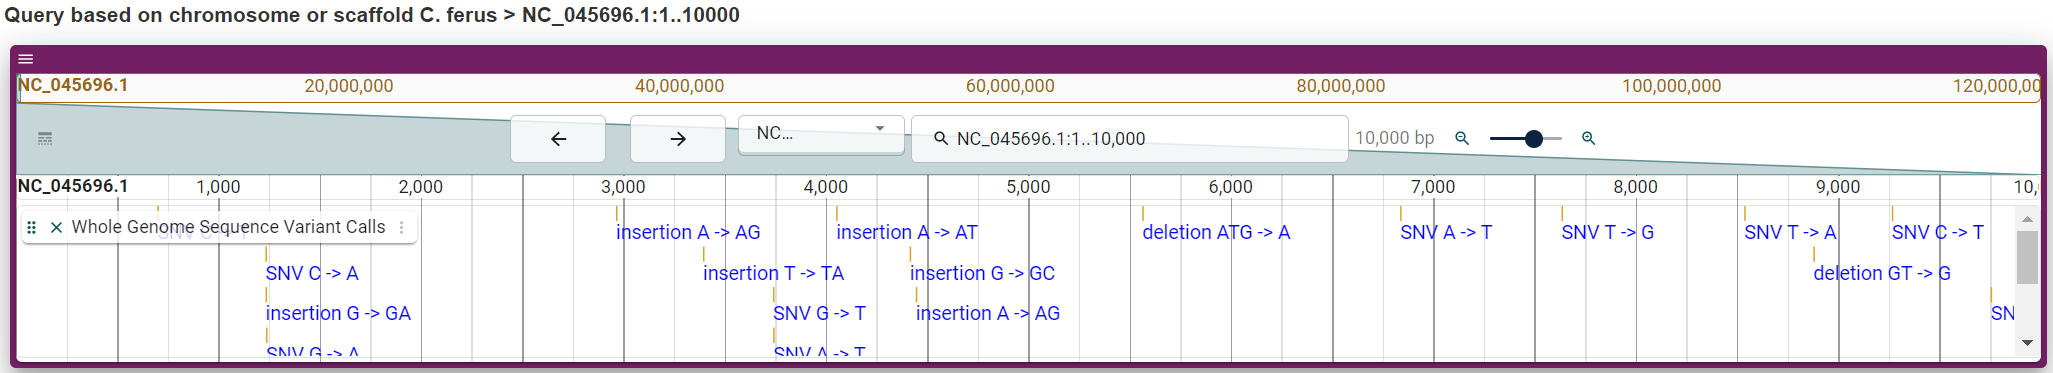Select variant SNV T -> A
The height and width of the screenshot is (373, 2053).
point(1790,232)
